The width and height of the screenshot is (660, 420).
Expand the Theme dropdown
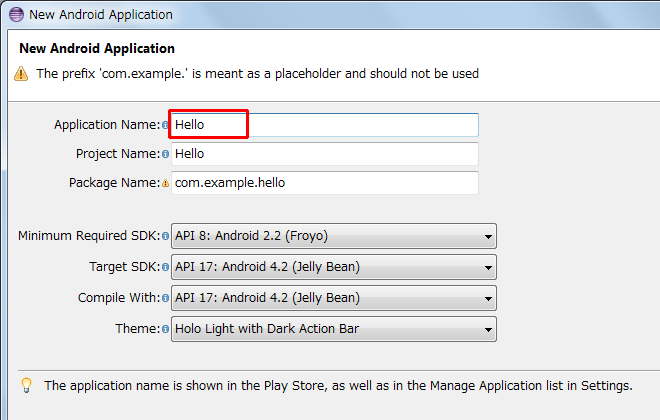click(334, 328)
